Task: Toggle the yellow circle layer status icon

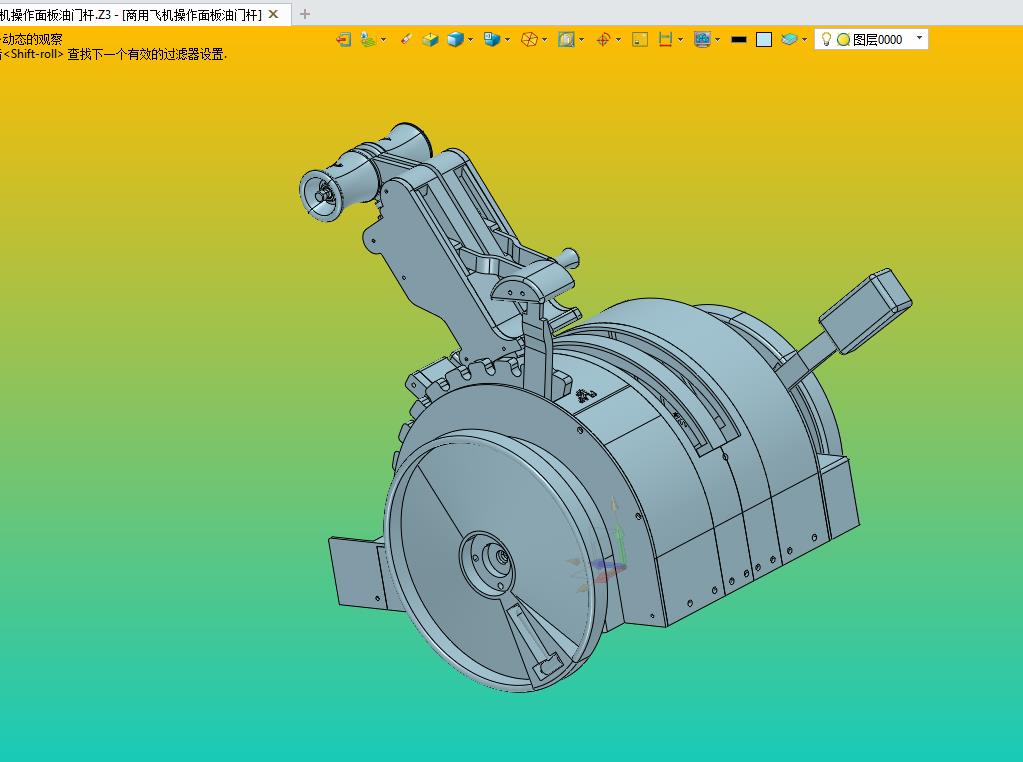Action: click(843, 40)
